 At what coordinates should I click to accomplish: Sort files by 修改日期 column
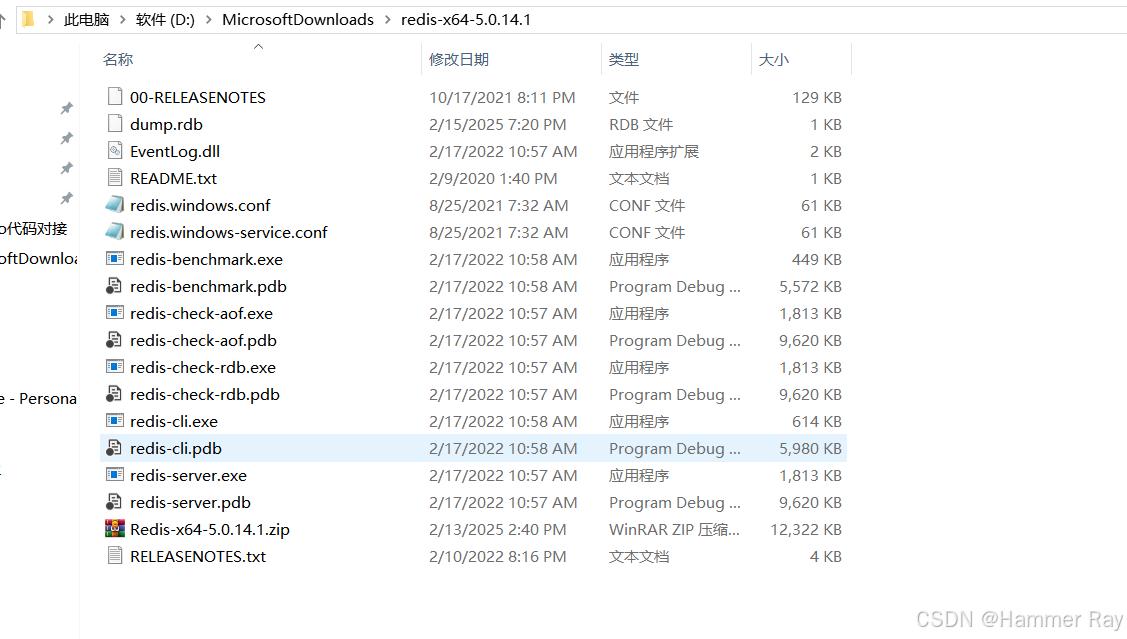click(x=459, y=60)
